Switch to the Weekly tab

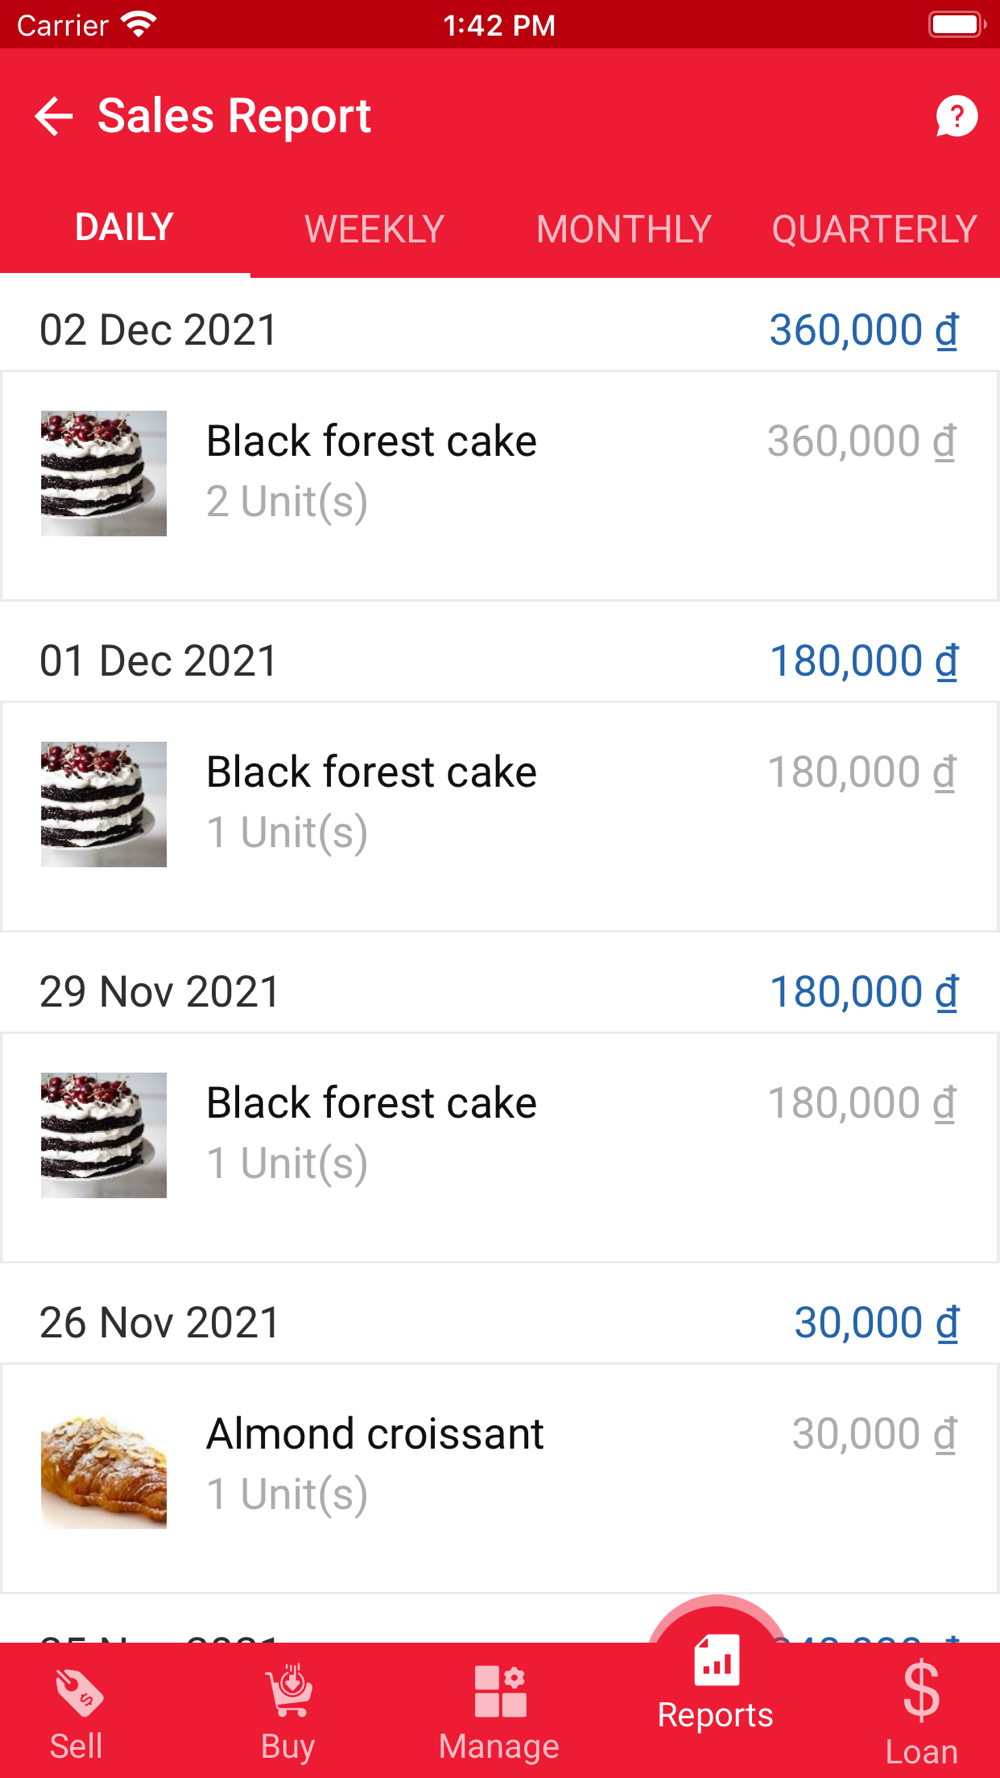click(x=374, y=229)
